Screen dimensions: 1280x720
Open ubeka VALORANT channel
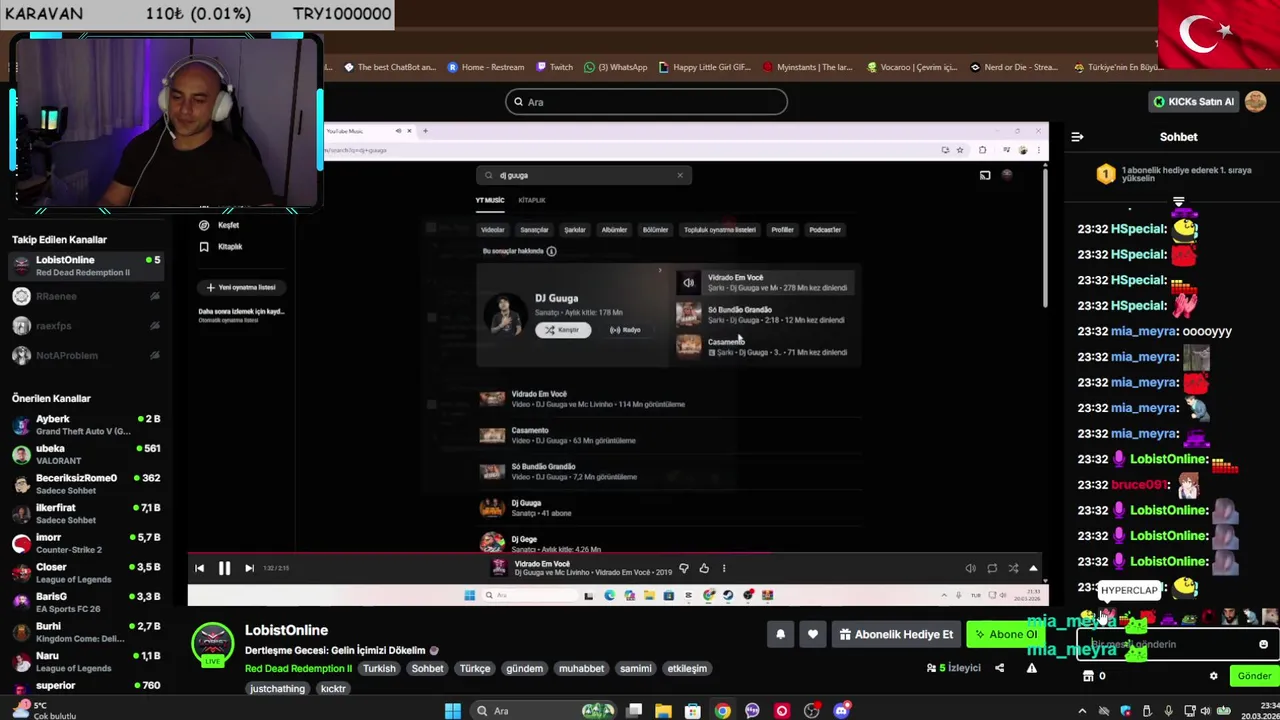(85, 454)
